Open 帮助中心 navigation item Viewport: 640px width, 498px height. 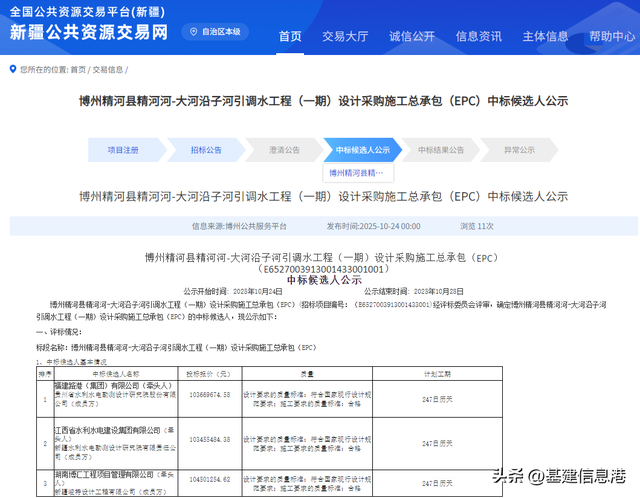(x=612, y=36)
